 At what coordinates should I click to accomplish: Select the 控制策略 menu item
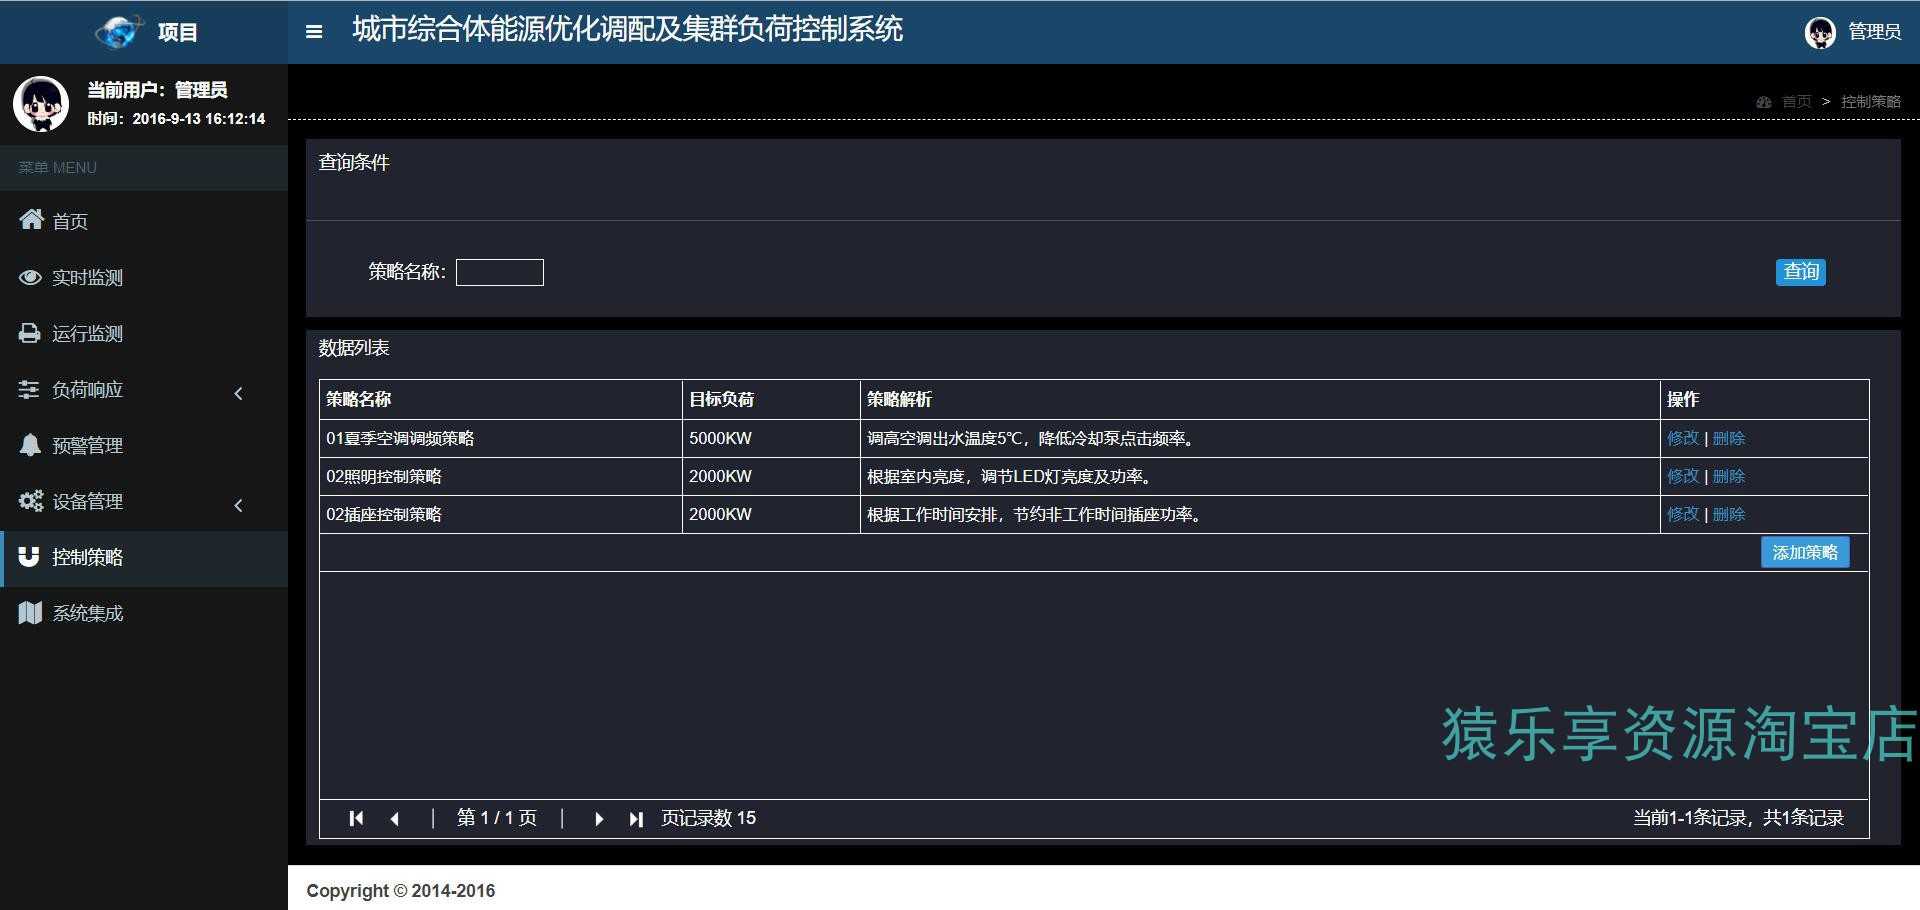click(x=144, y=558)
